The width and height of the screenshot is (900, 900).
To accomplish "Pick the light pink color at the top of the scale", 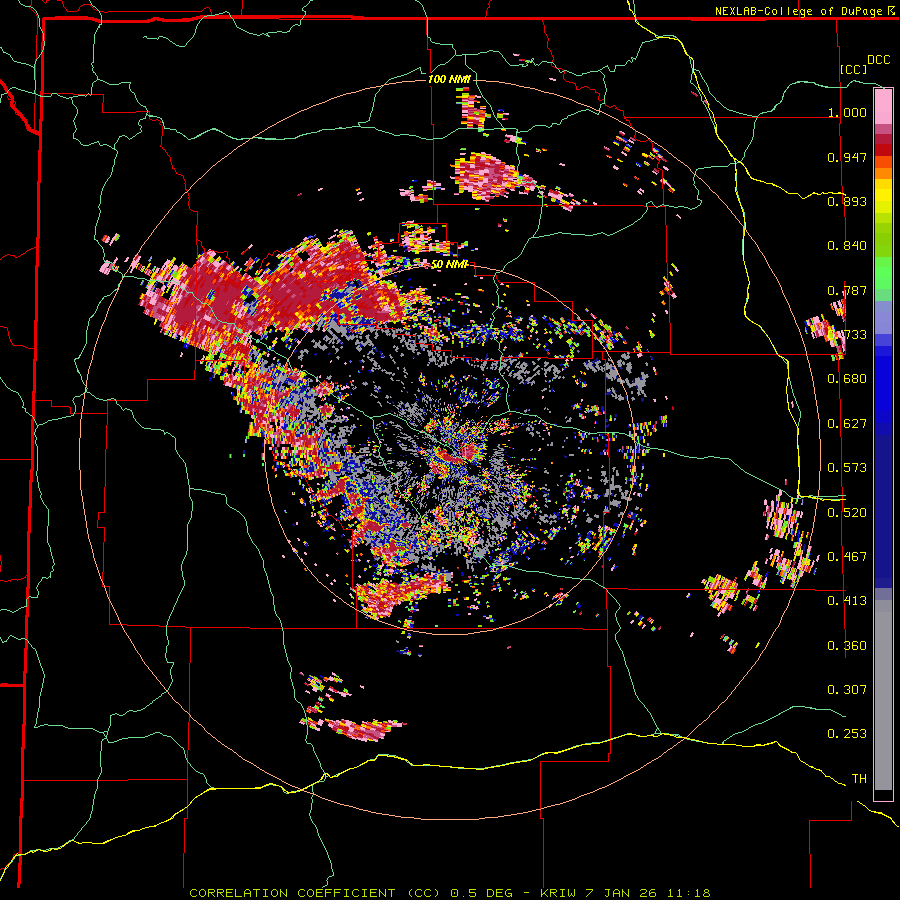I will tap(883, 107).
